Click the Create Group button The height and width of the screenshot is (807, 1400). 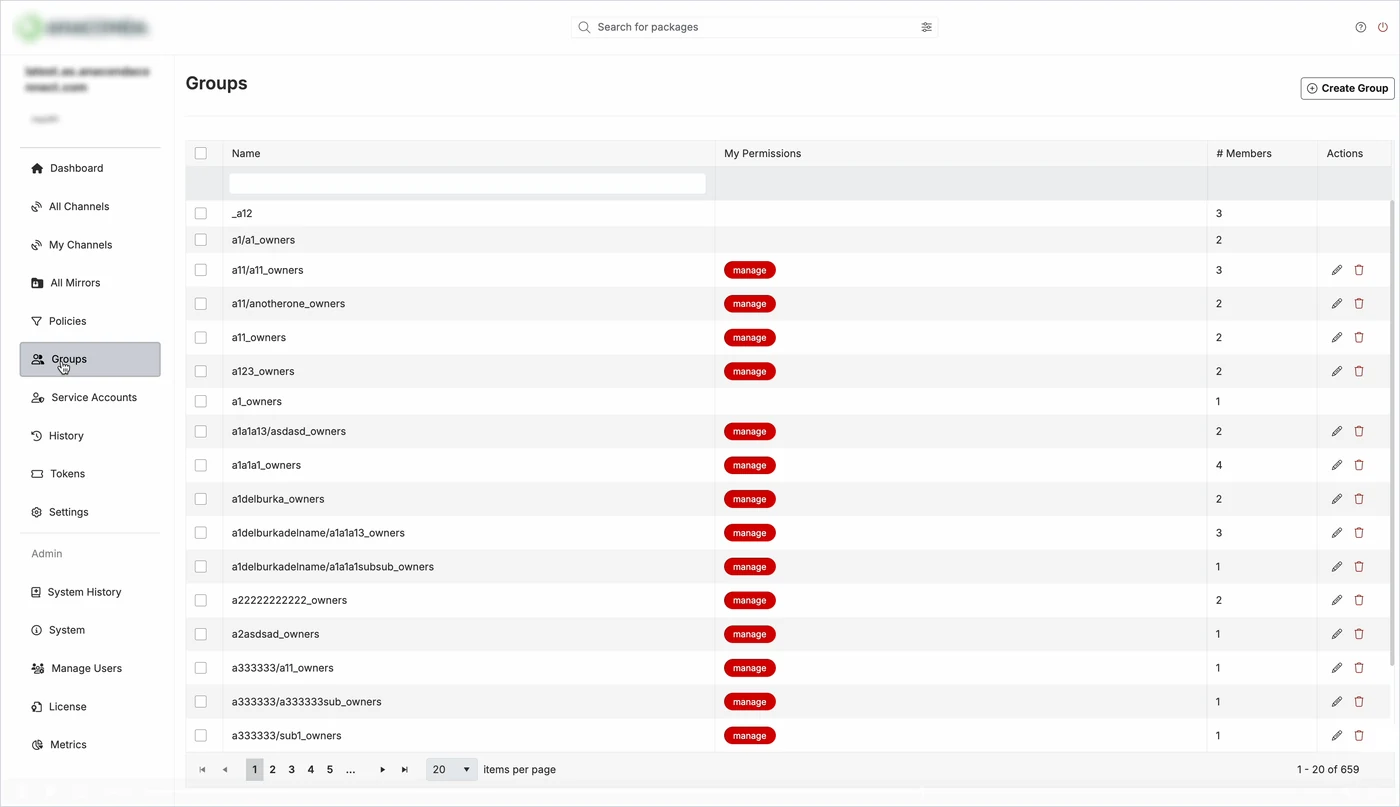pyautogui.click(x=1347, y=88)
